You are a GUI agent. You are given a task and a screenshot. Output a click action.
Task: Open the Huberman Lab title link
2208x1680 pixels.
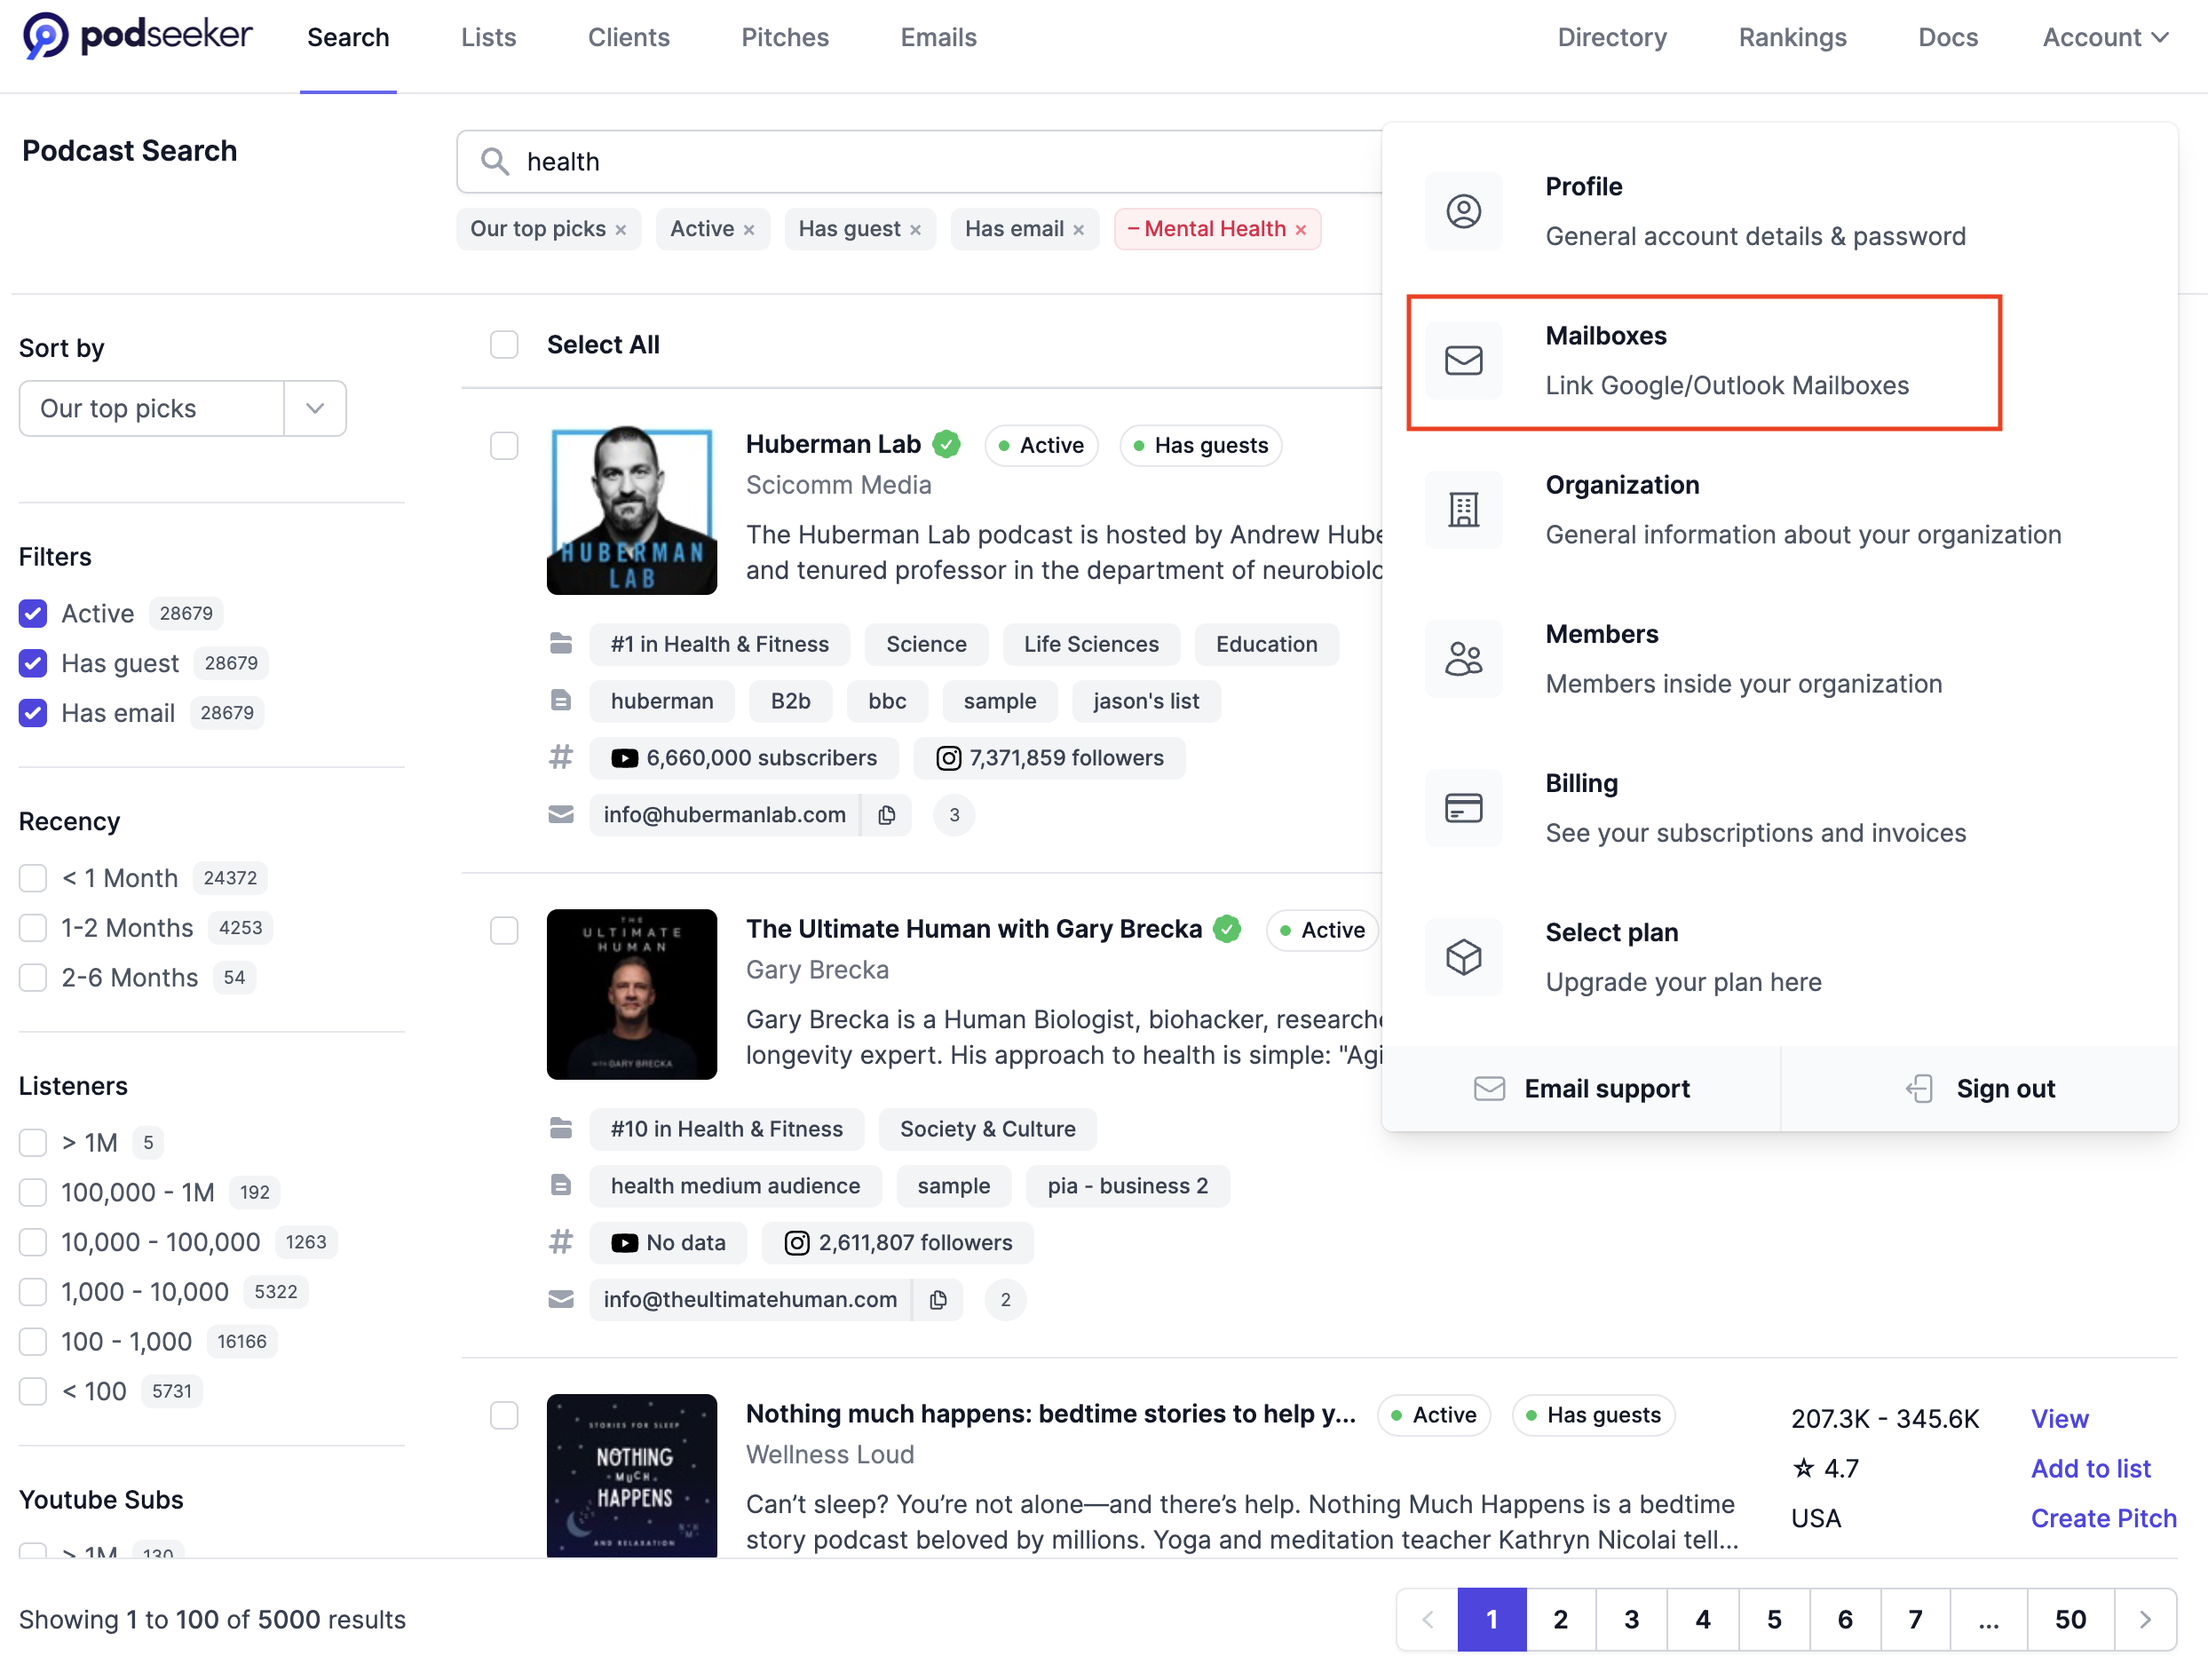pos(833,444)
